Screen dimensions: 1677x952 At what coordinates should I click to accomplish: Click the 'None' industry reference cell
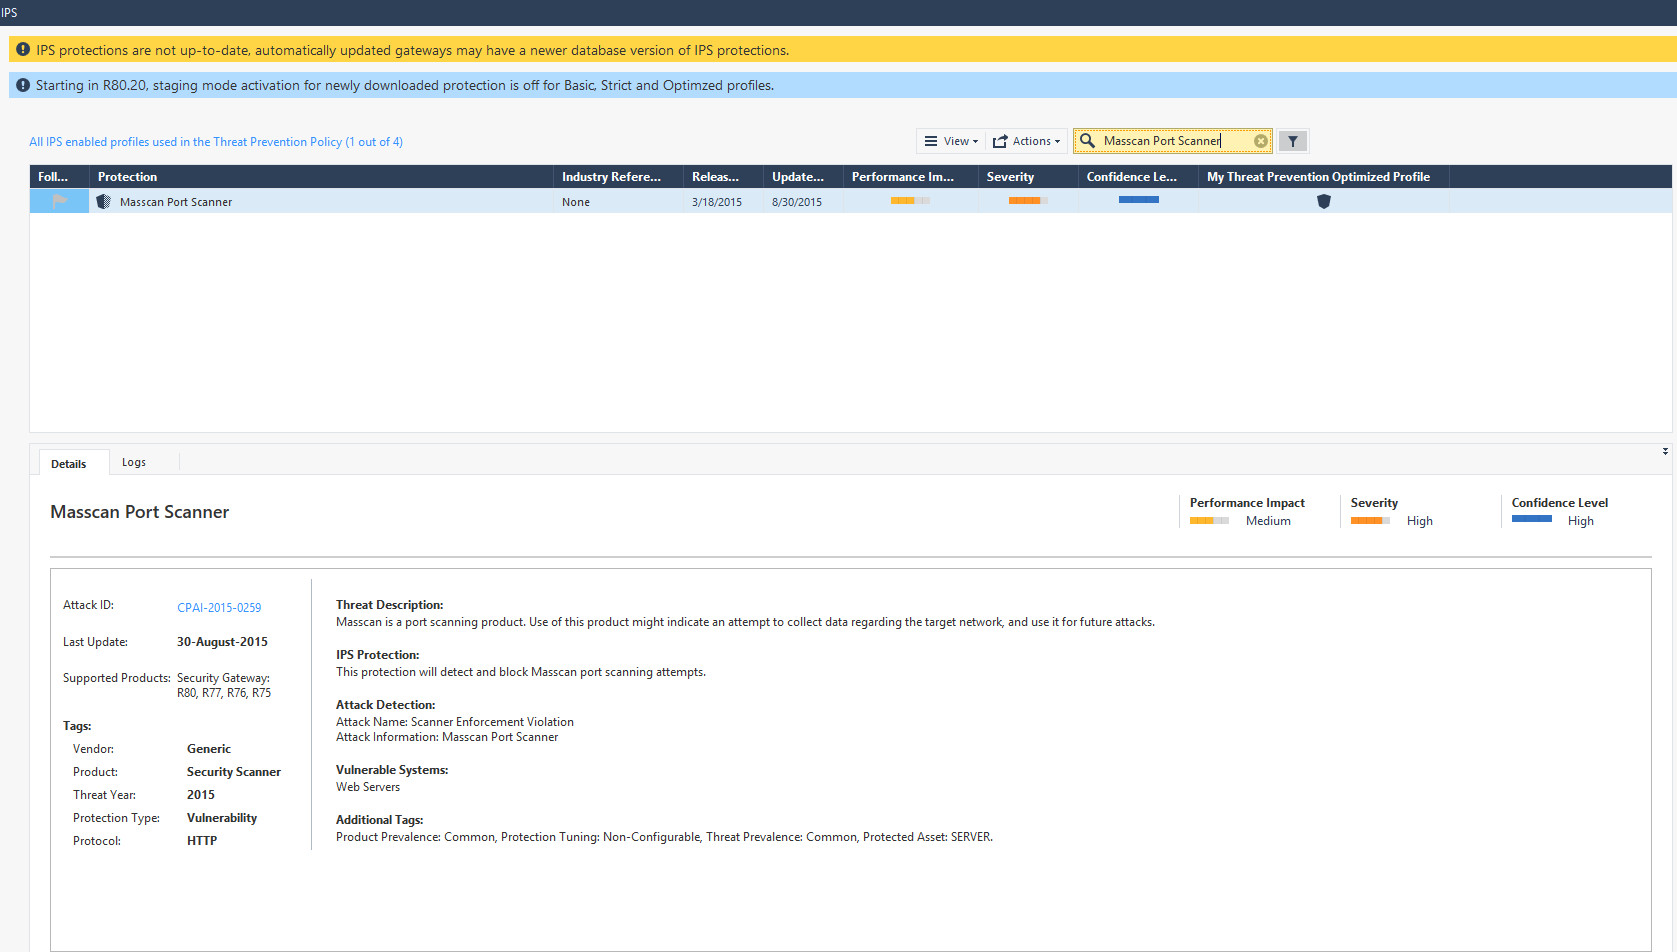pos(576,202)
